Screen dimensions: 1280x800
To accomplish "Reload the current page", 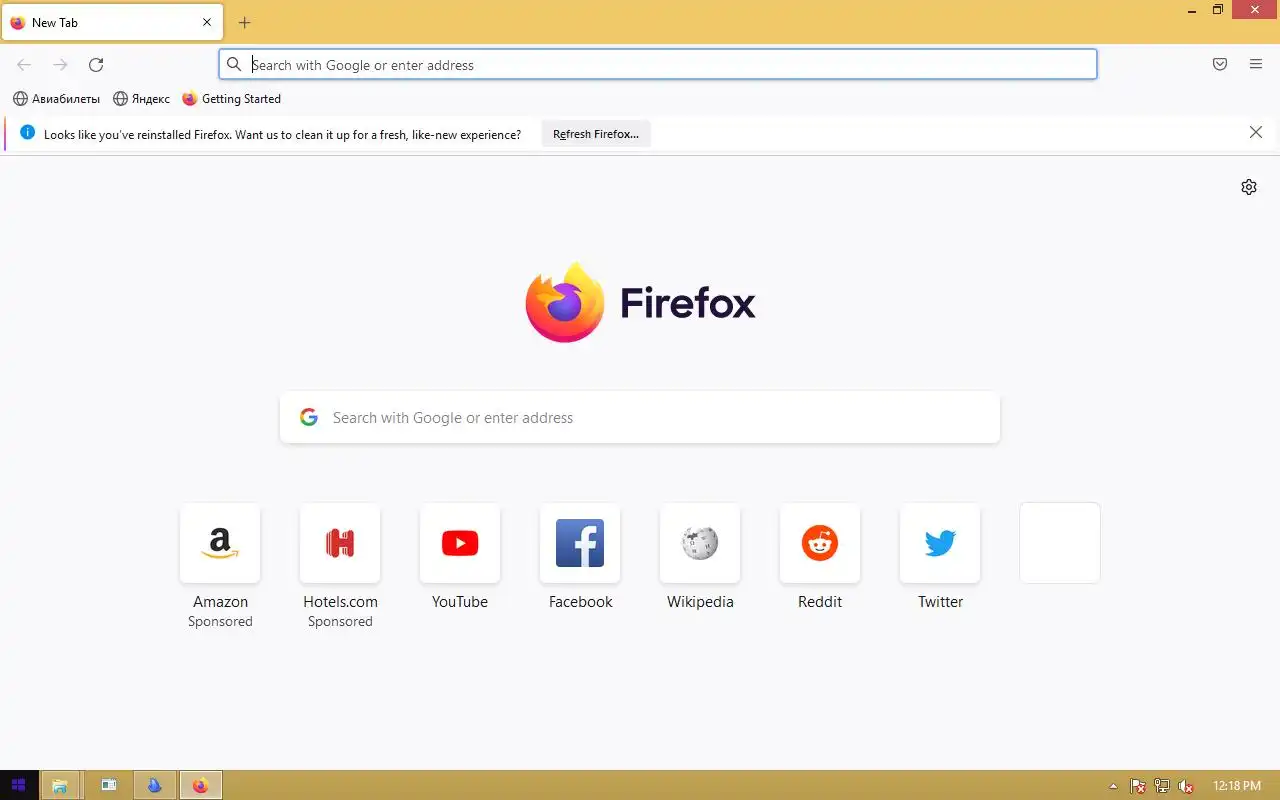I will pyautogui.click(x=96, y=65).
